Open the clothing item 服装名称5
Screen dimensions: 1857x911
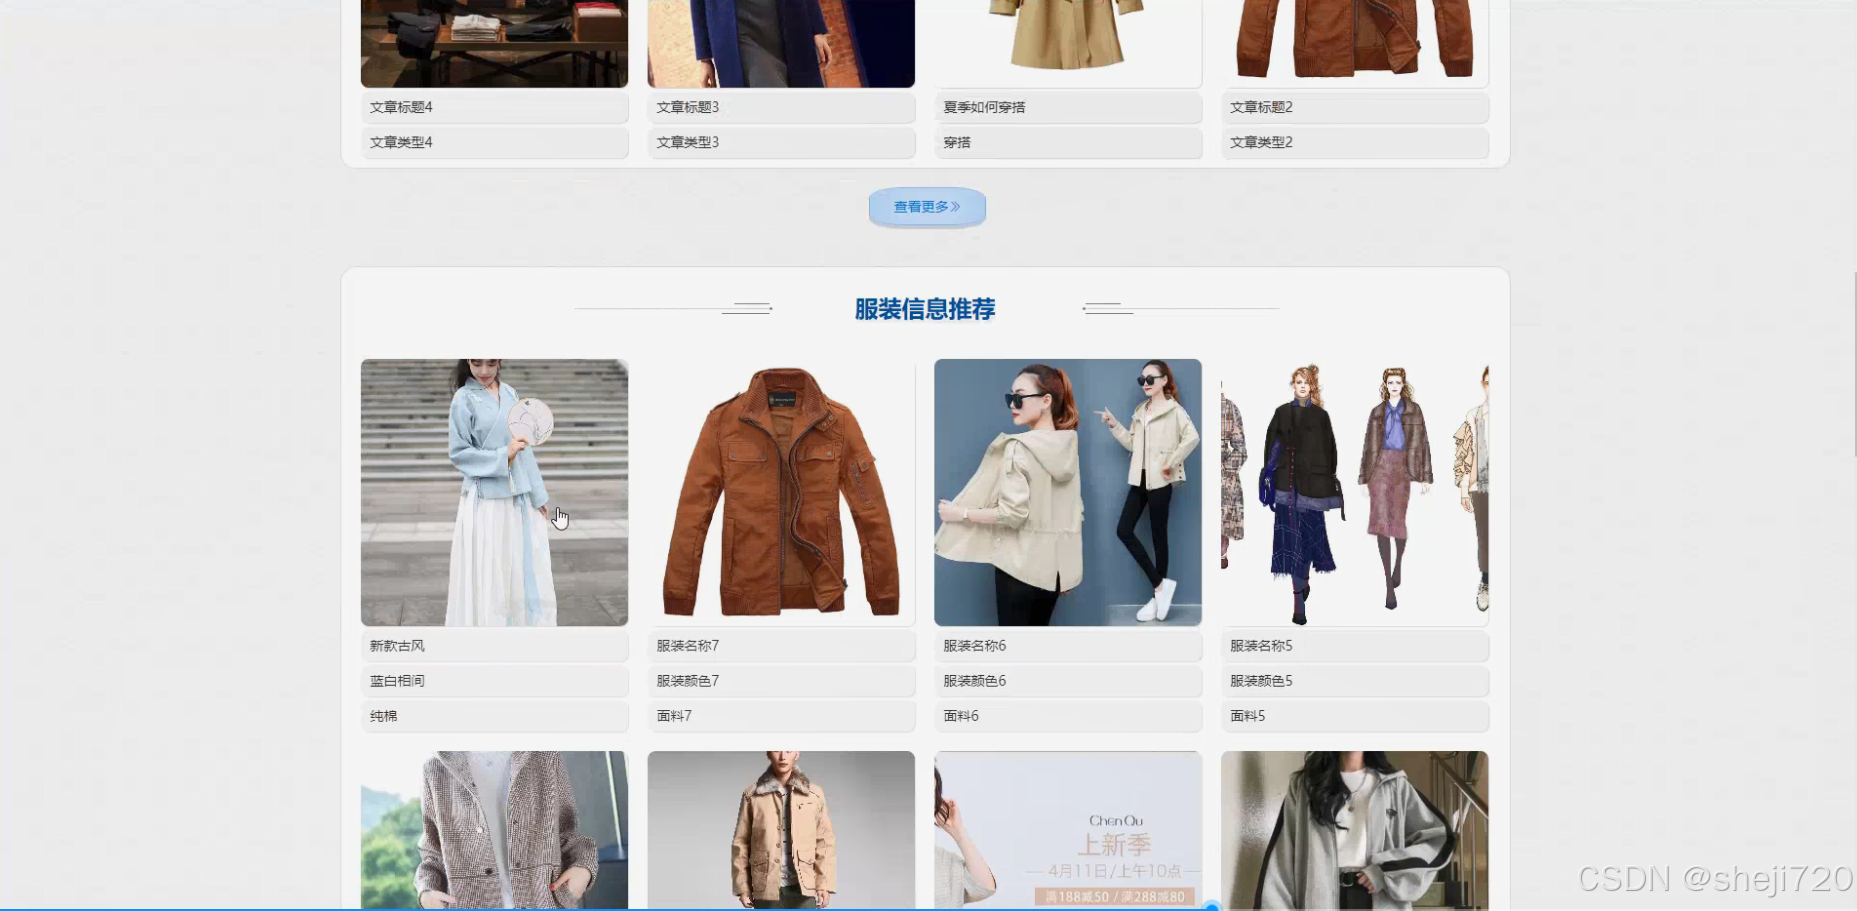click(x=1353, y=646)
